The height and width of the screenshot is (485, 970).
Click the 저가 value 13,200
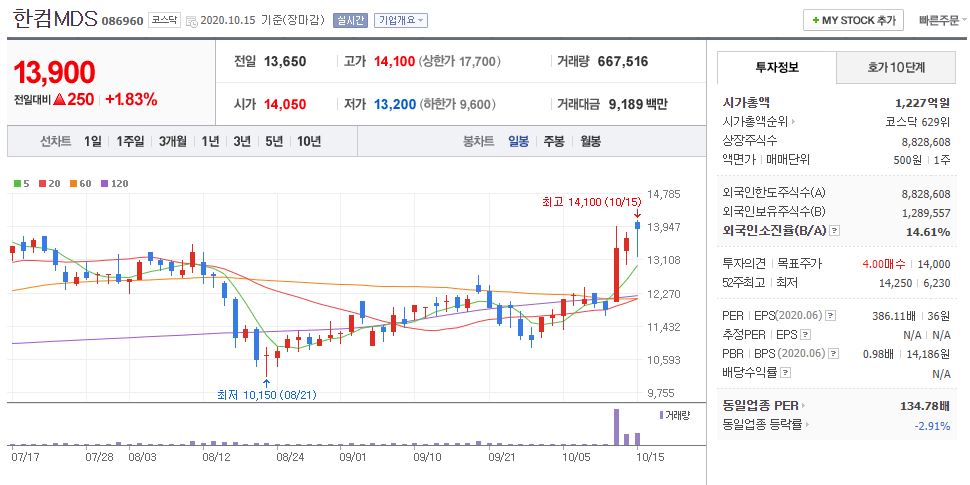395,104
